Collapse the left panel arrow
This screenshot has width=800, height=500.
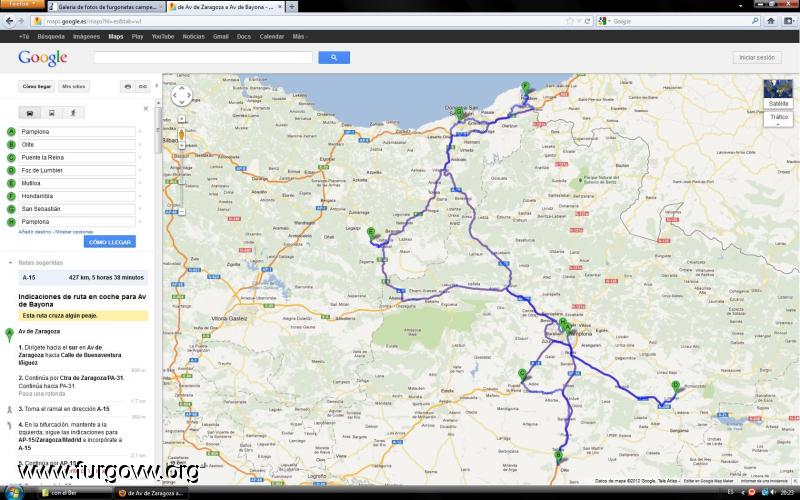click(x=157, y=86)
